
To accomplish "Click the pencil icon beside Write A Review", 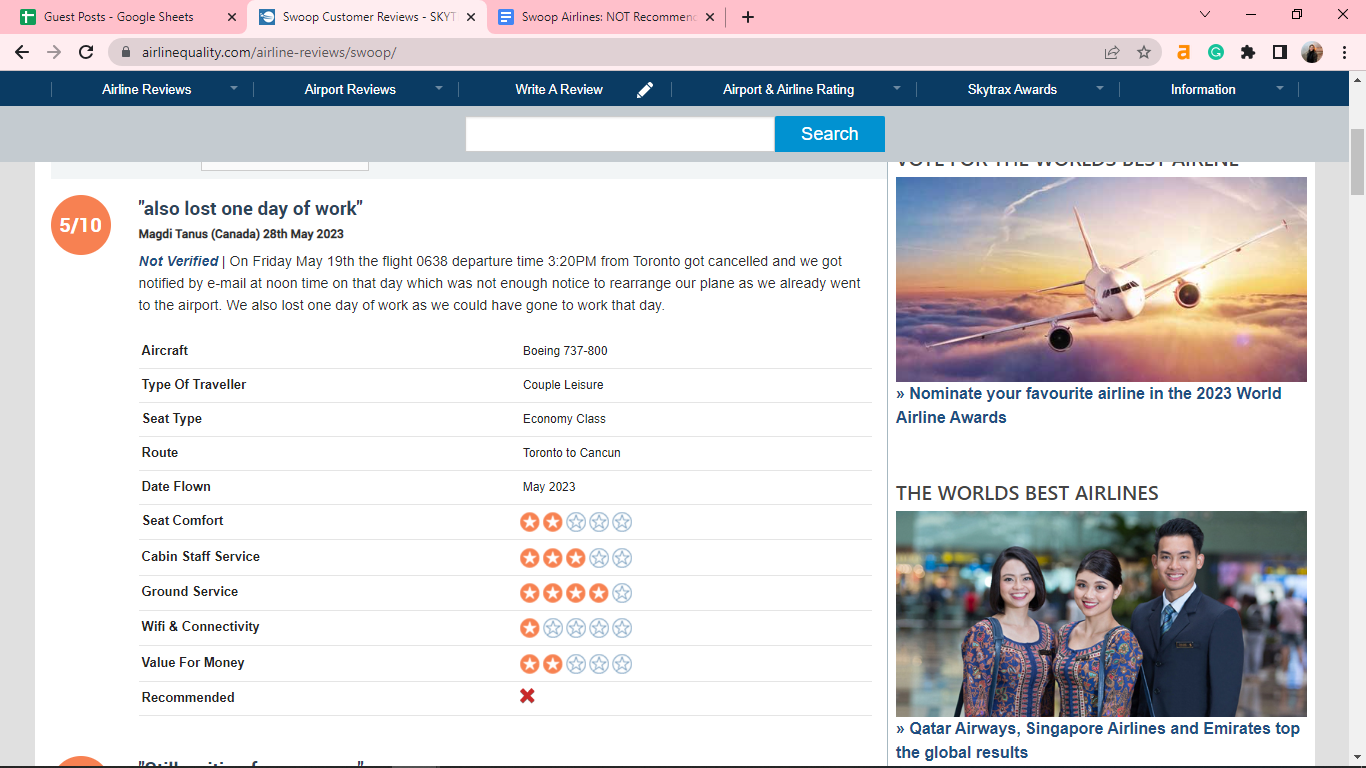I will (645, 90).
